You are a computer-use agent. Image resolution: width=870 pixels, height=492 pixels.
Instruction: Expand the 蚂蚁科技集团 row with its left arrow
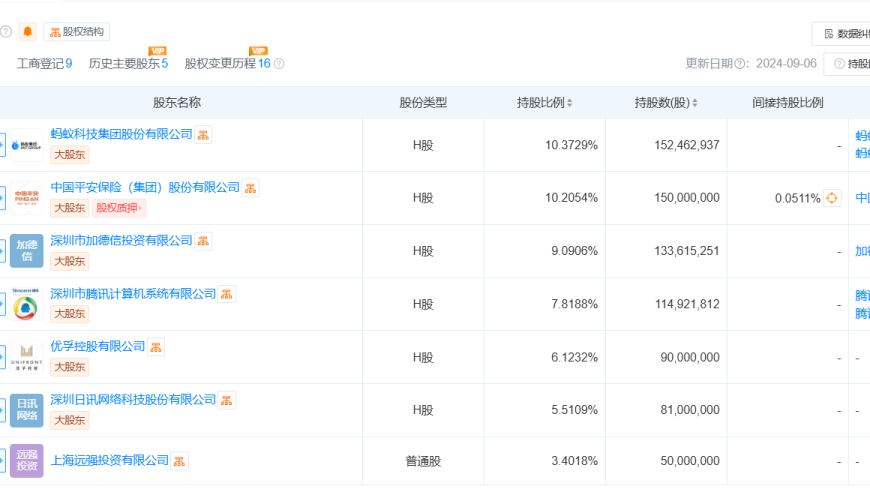(x=2, y=145)
